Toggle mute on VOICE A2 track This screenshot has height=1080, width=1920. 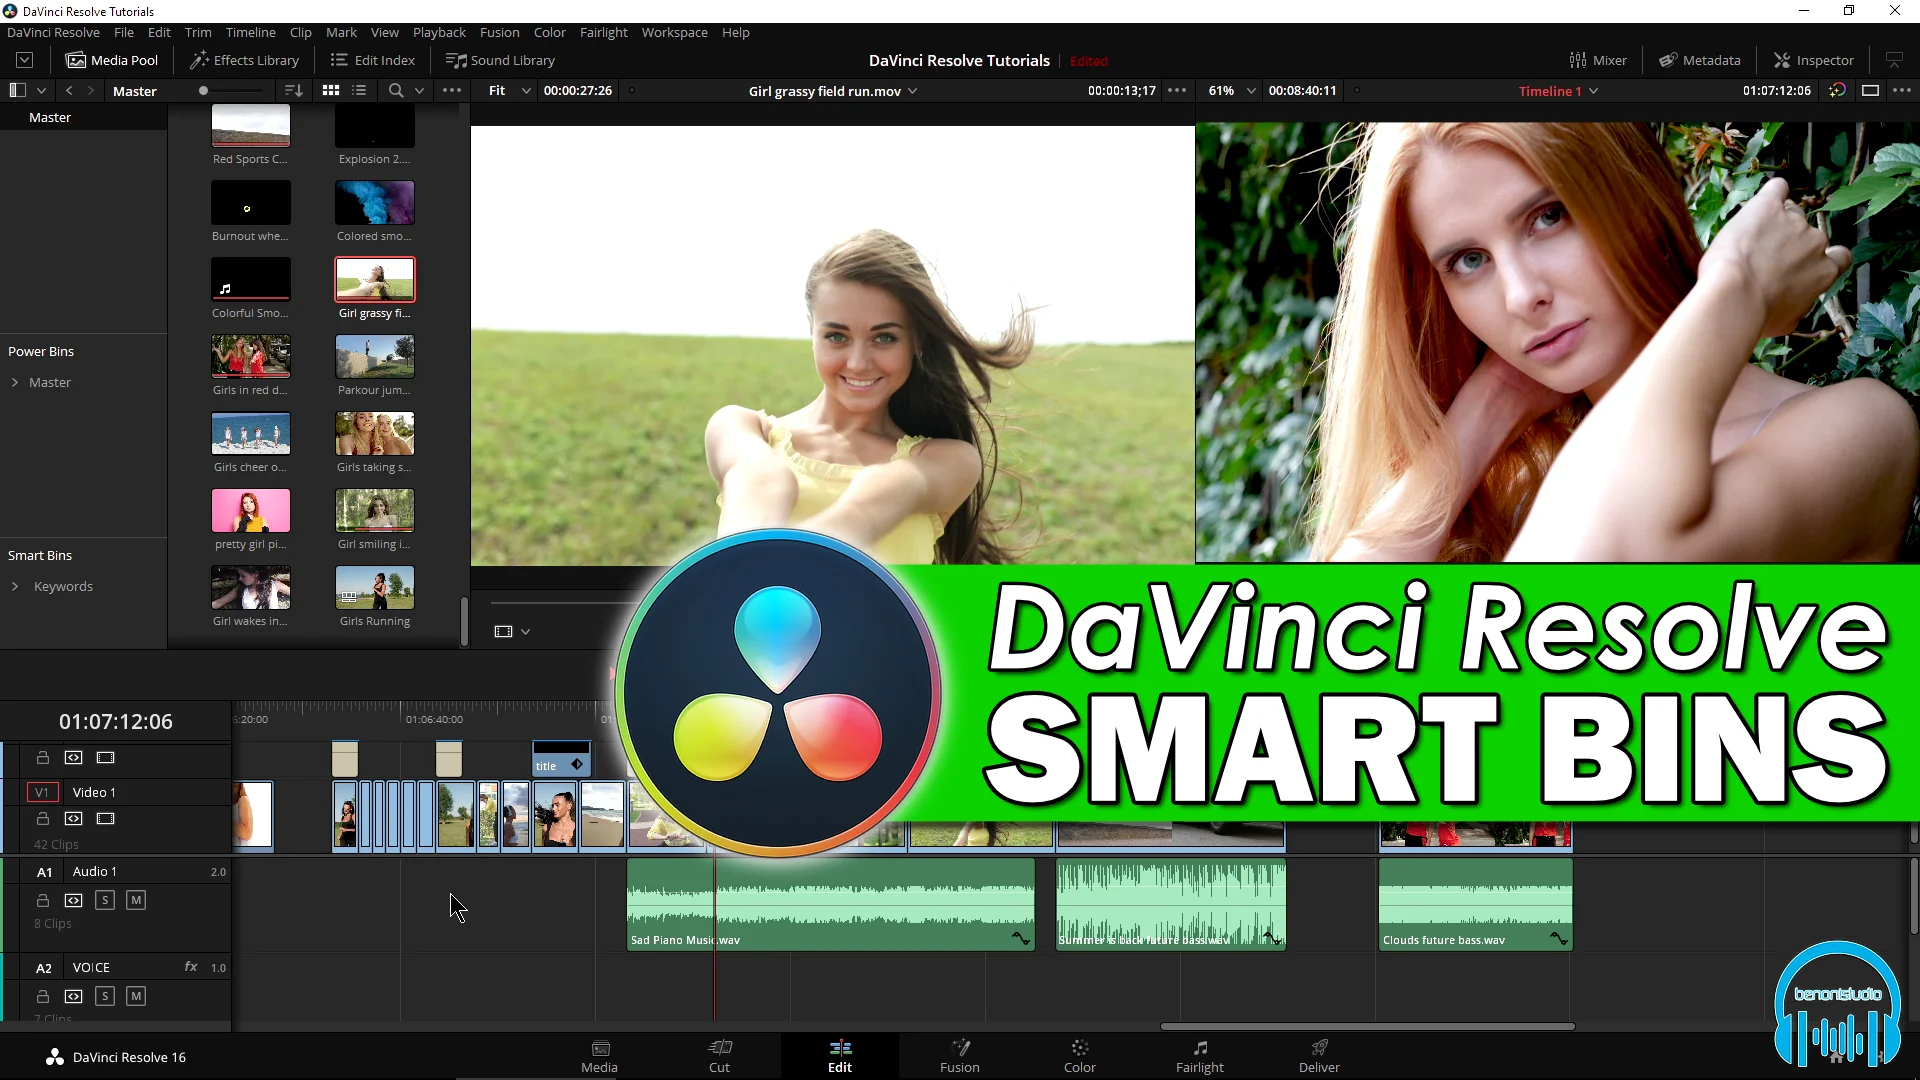tap(136, 996)
